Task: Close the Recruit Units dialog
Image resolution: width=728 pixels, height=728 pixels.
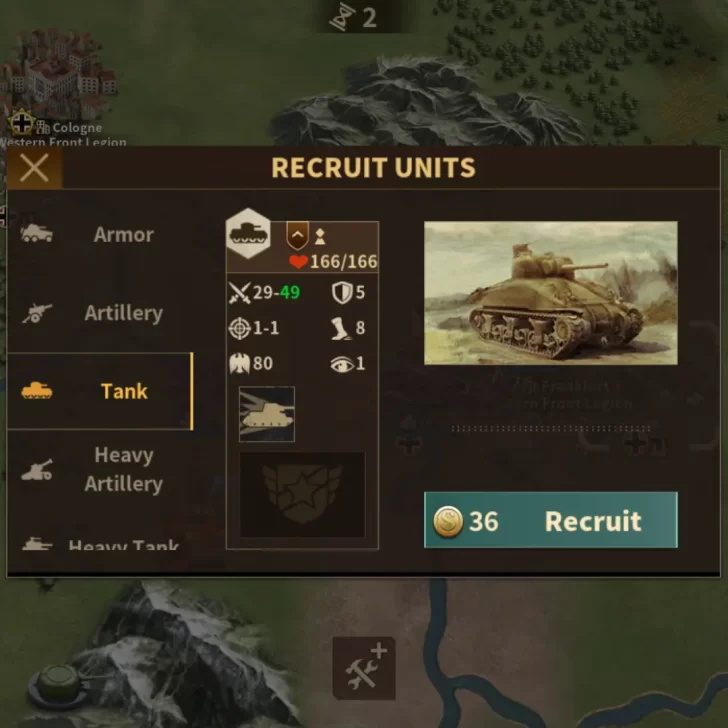Action: (x=34, y=168)
